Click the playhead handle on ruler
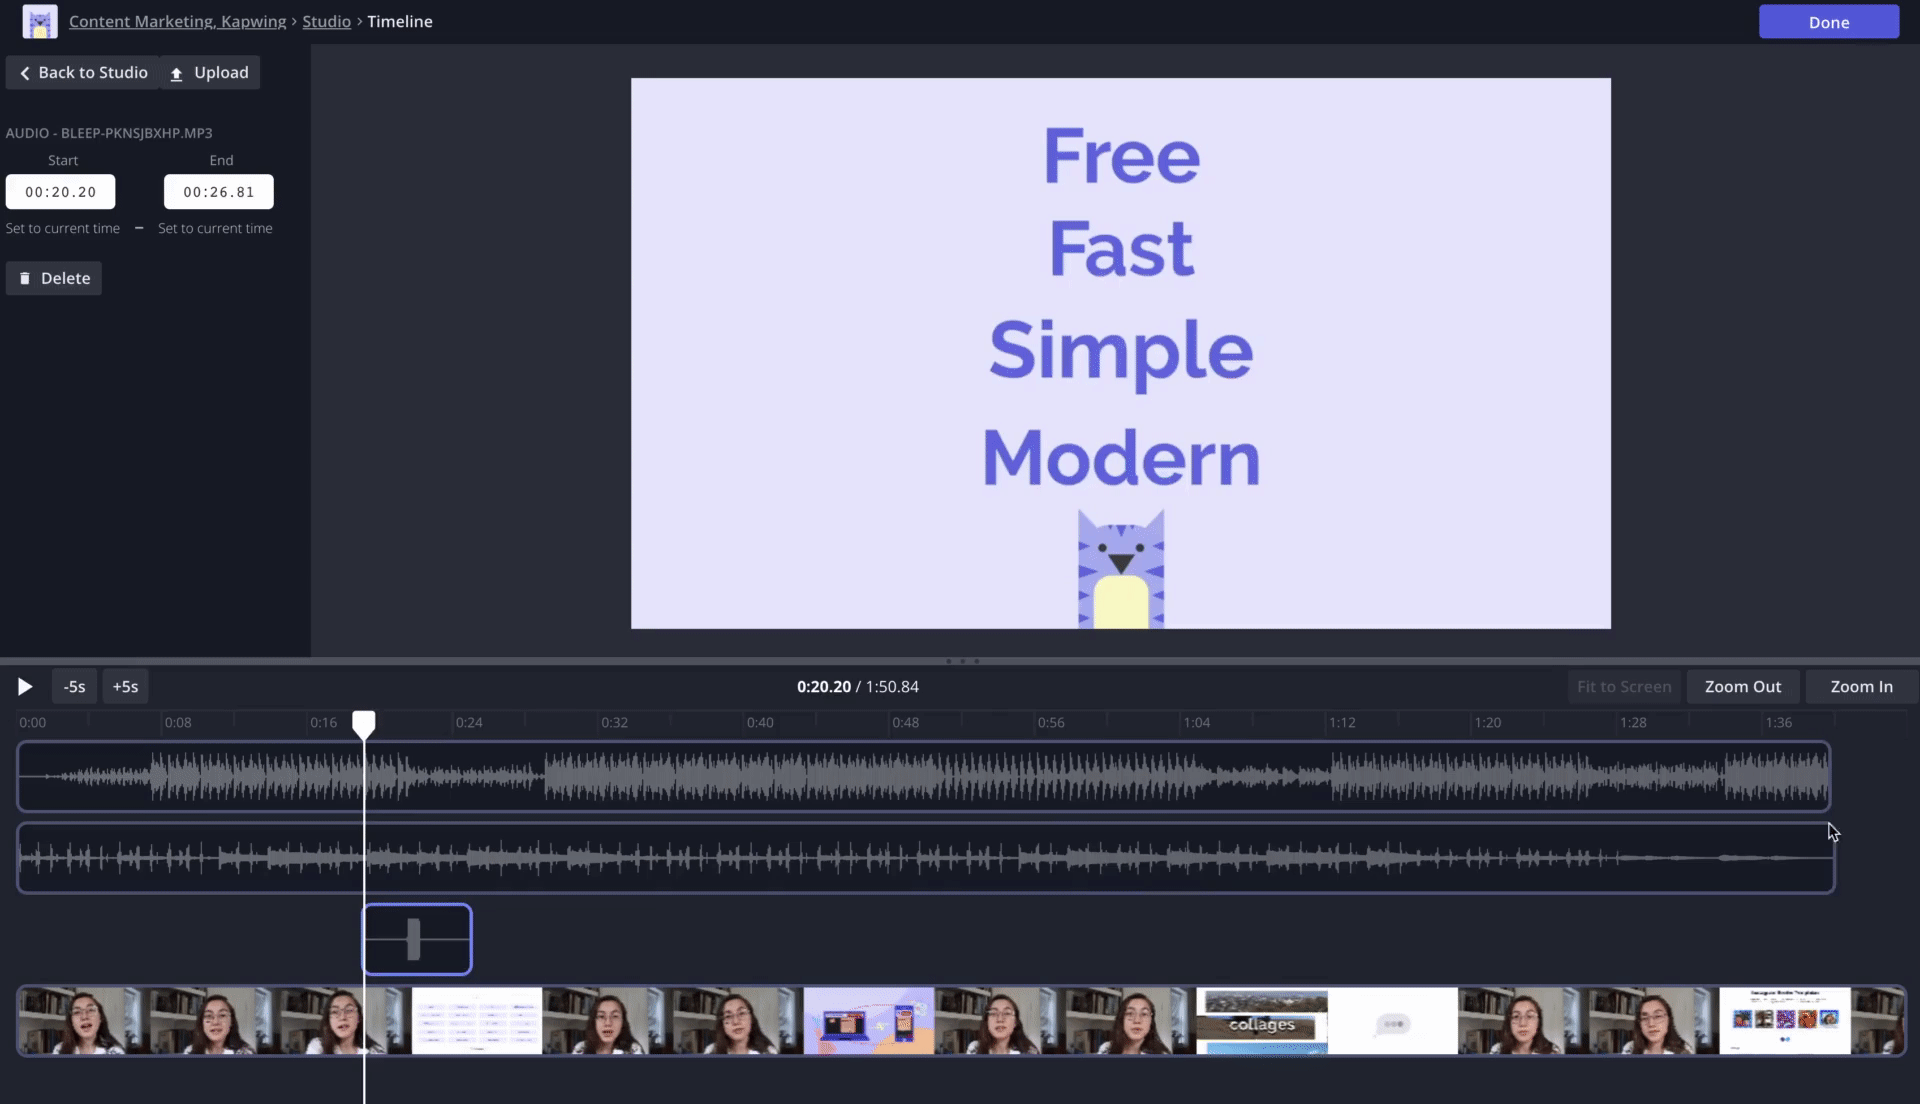 click(x=364, y=723)
